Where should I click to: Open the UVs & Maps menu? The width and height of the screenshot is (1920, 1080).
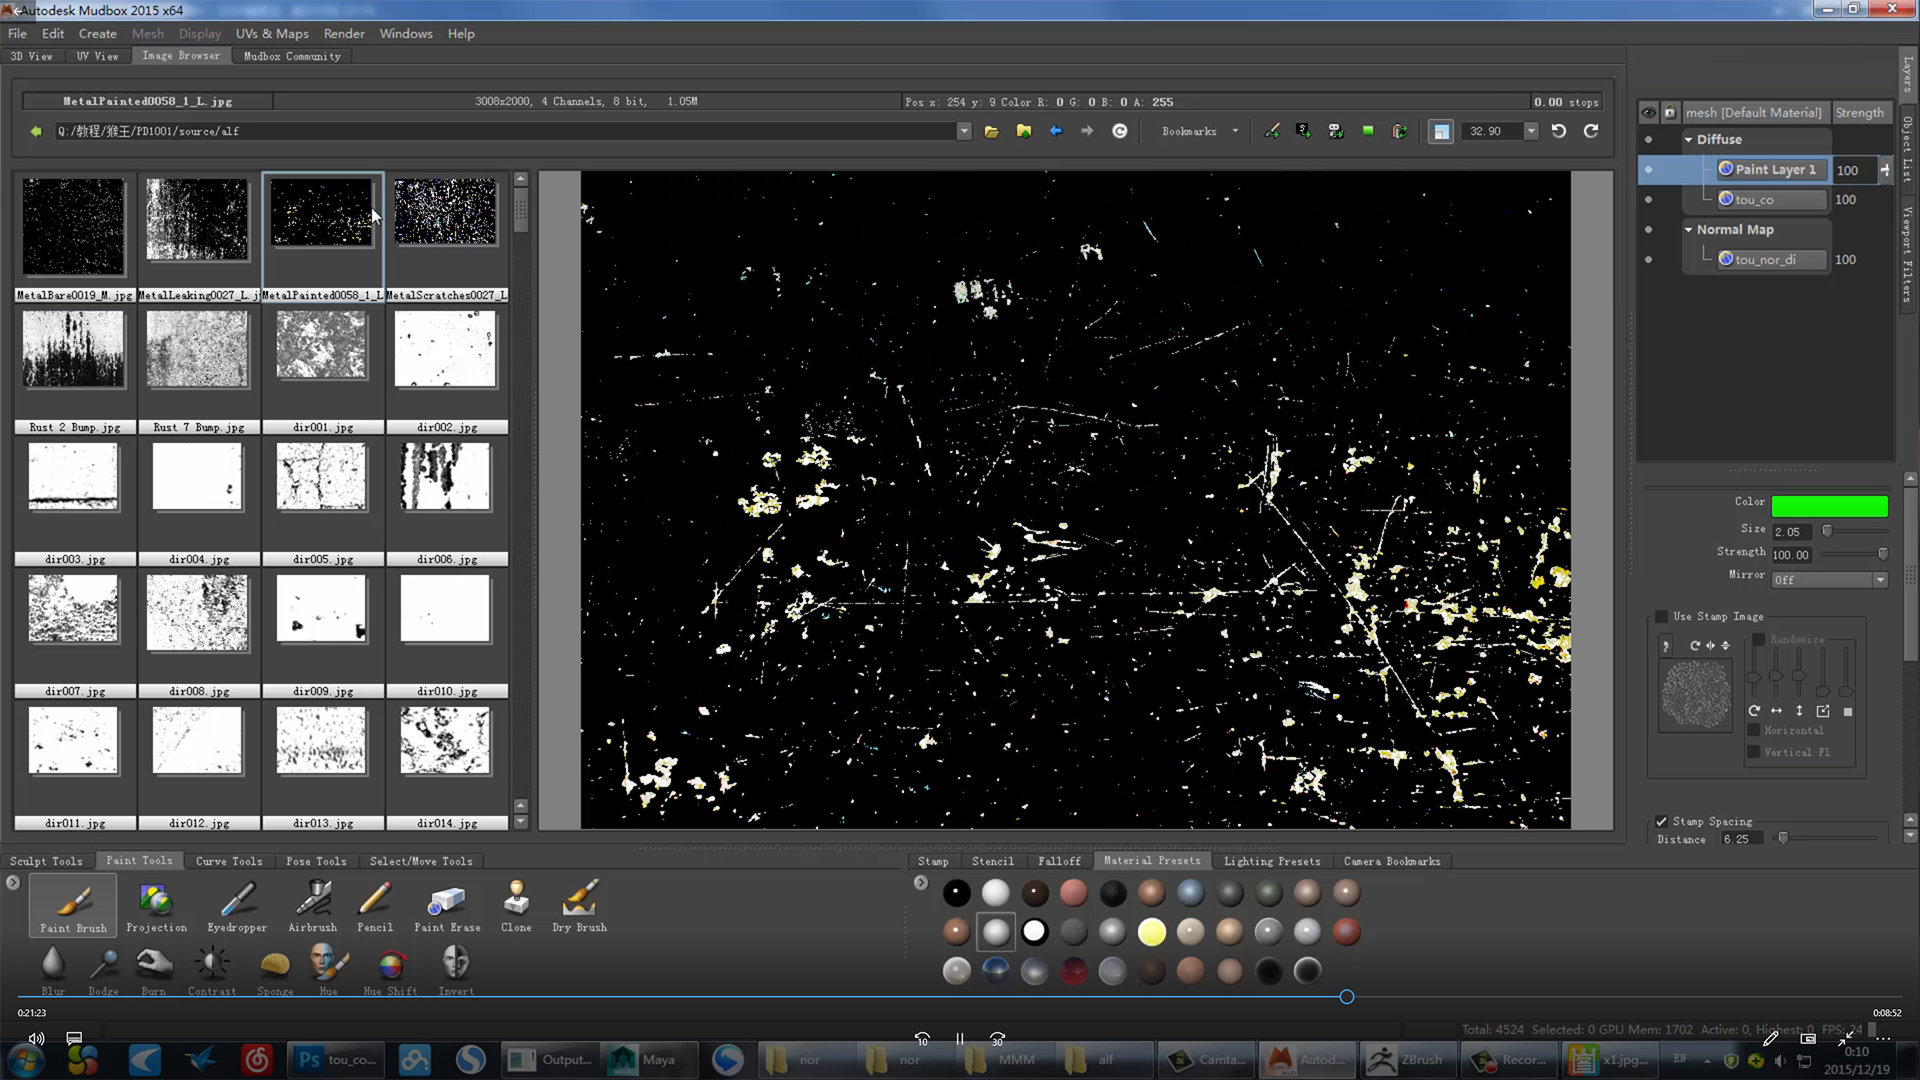click(272, 33)
